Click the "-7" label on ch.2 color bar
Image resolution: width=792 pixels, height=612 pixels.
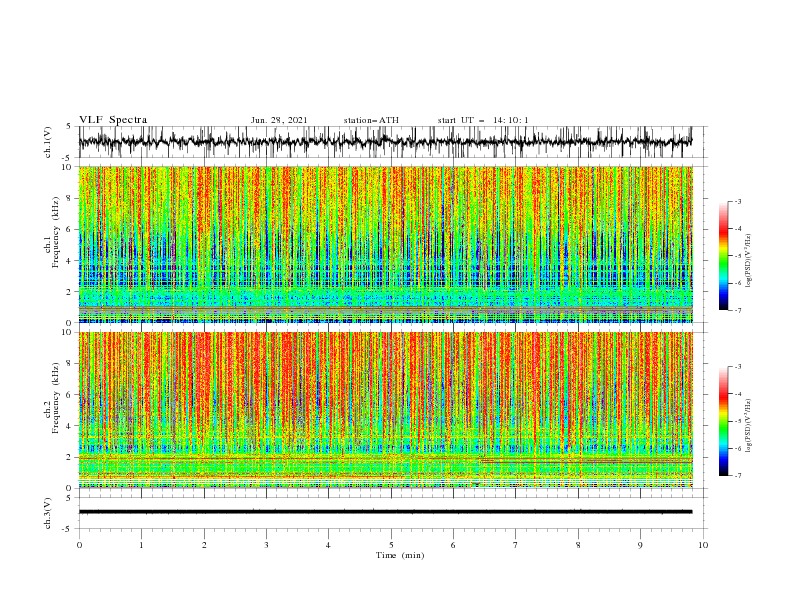tap(738, 476)
